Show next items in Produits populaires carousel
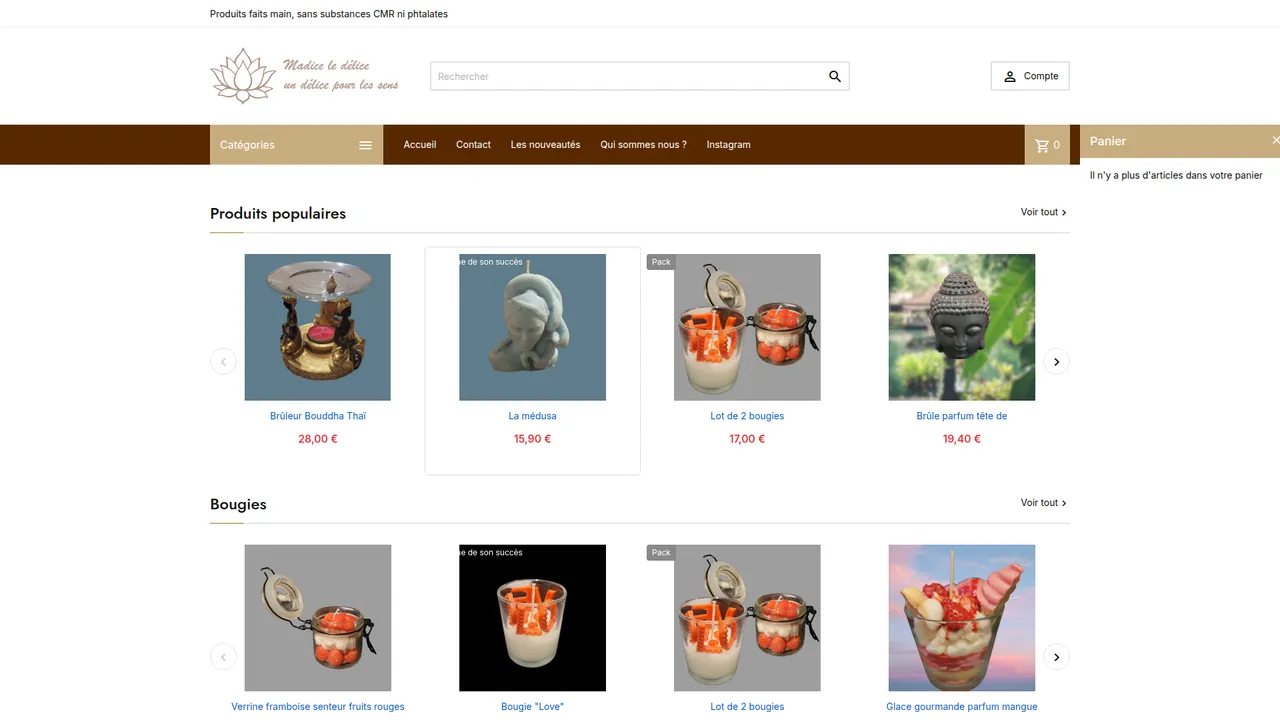1280x720 pixels. (x=1057, y=362)
